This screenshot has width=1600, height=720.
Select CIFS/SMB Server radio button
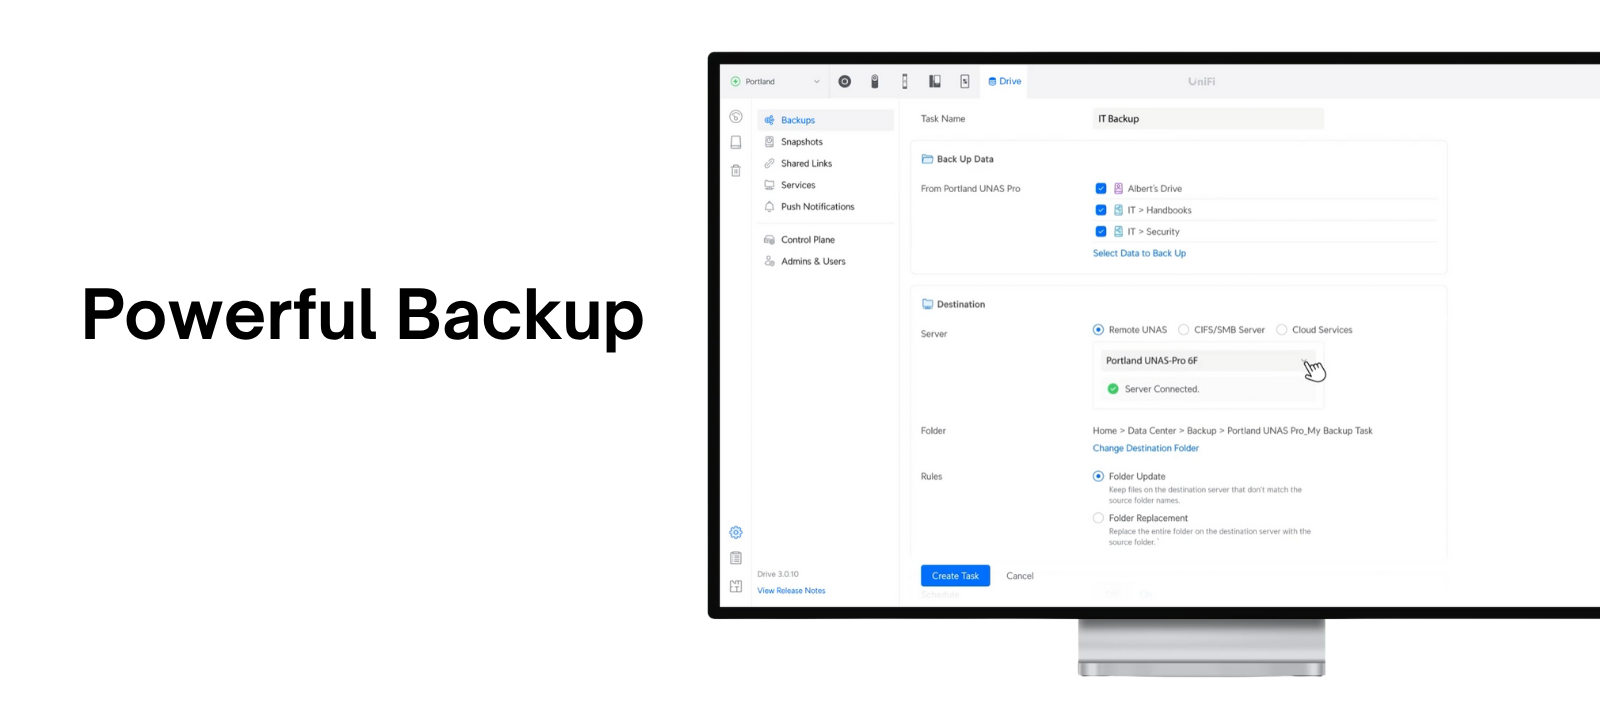[1184, 330]
